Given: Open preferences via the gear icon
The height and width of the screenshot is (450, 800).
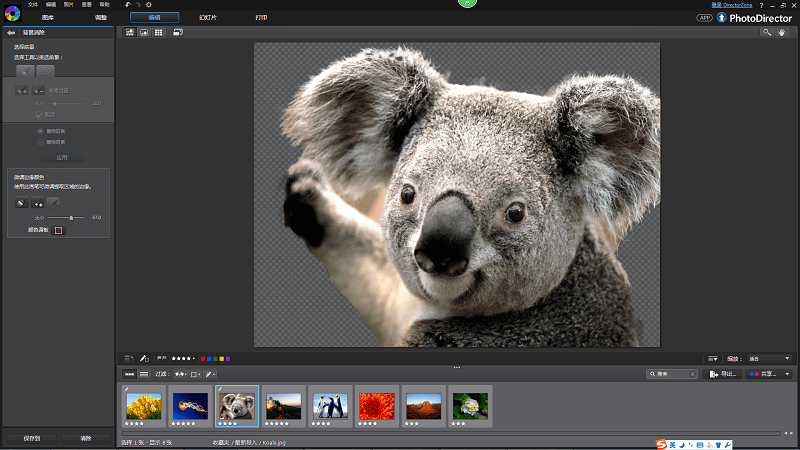Looking at the screenshot, I should coord(148,5).
